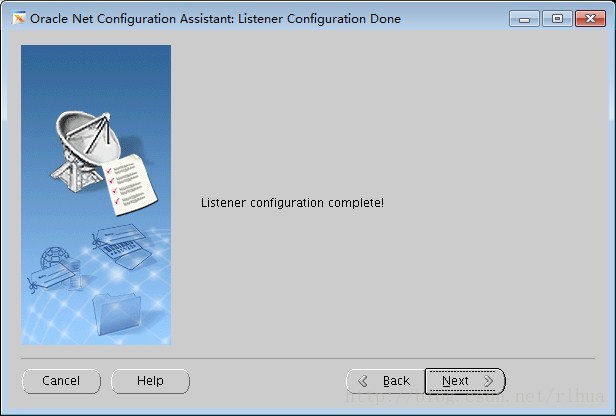Maximize the Oracle Net Configuration window
This screenshot has height=416, width=616.
tap(557, 18)
